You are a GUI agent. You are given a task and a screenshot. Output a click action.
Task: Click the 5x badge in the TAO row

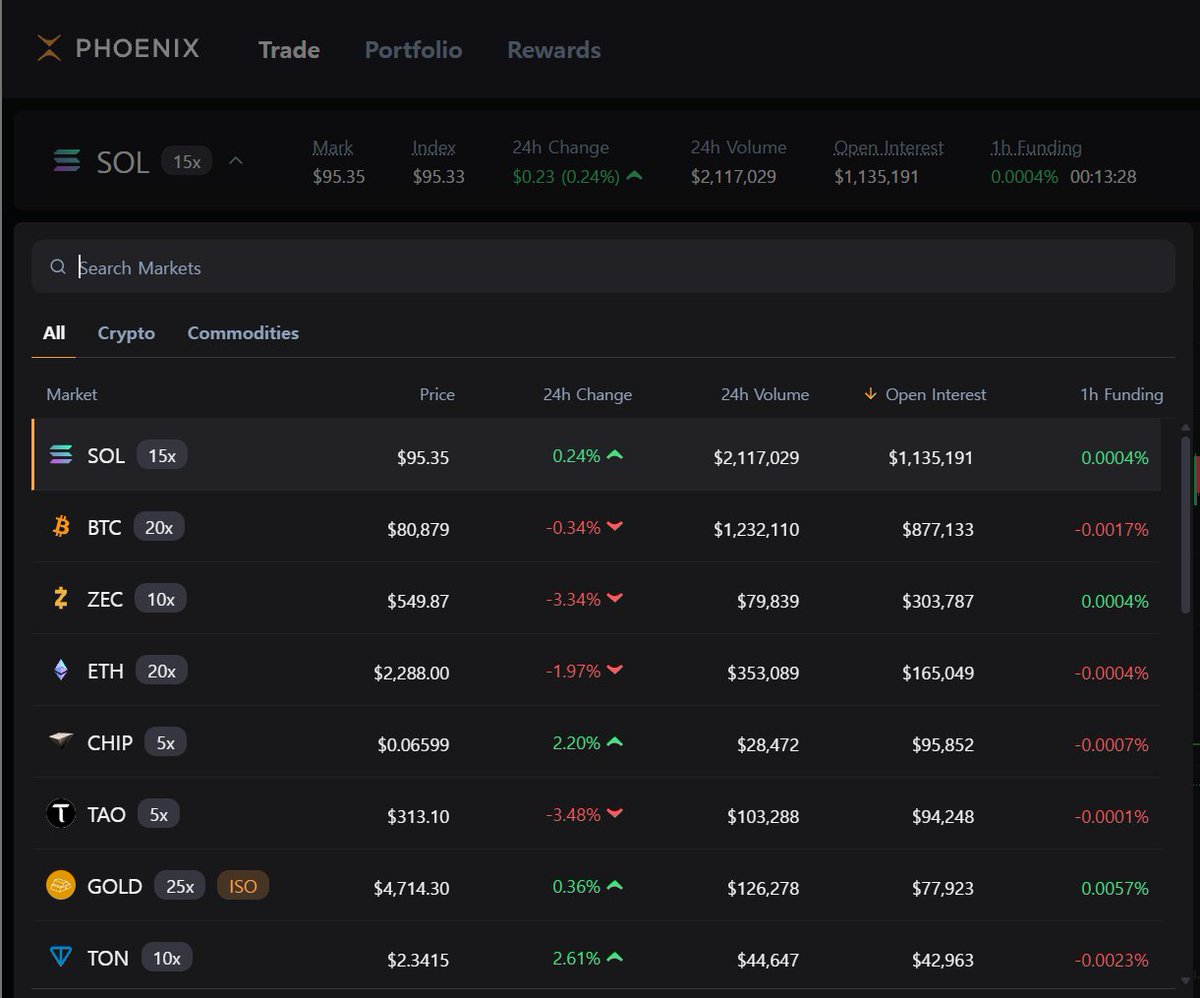(158, 814)
